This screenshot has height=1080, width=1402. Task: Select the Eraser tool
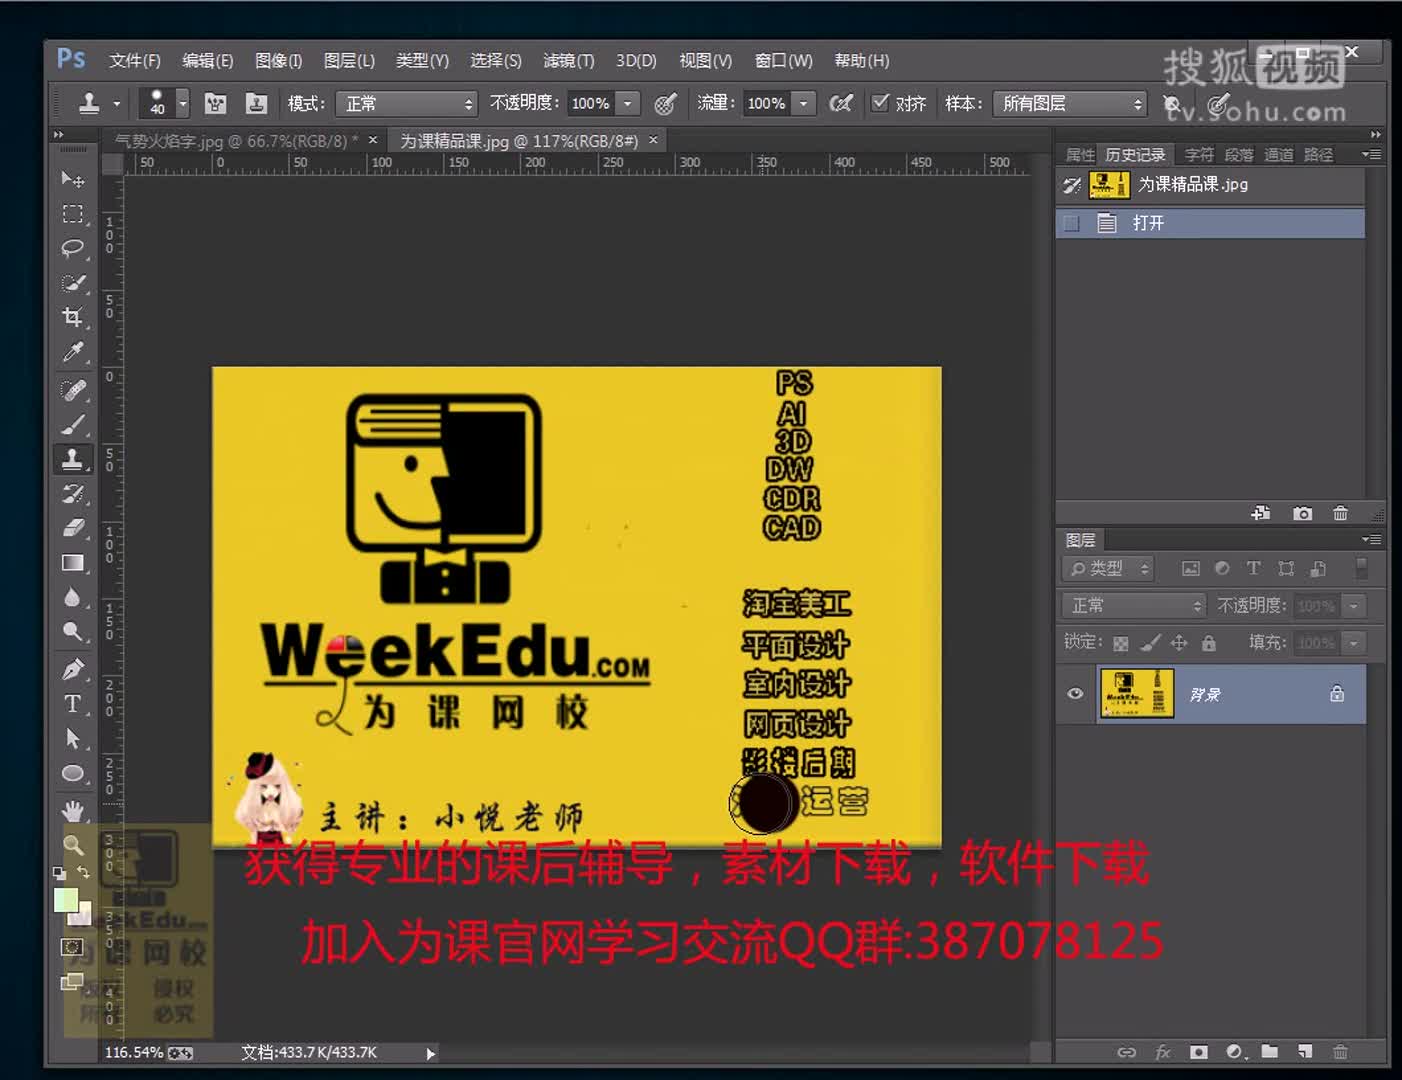pyautogui.click(x=72, y=528)
